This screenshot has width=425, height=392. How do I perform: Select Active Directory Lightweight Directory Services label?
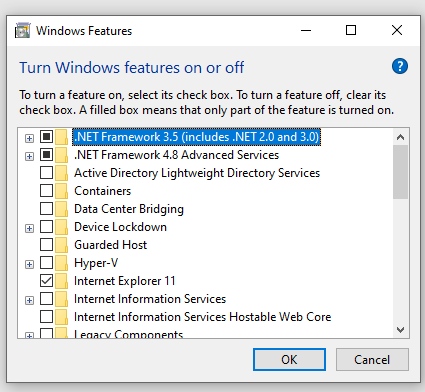pos(197,173)
